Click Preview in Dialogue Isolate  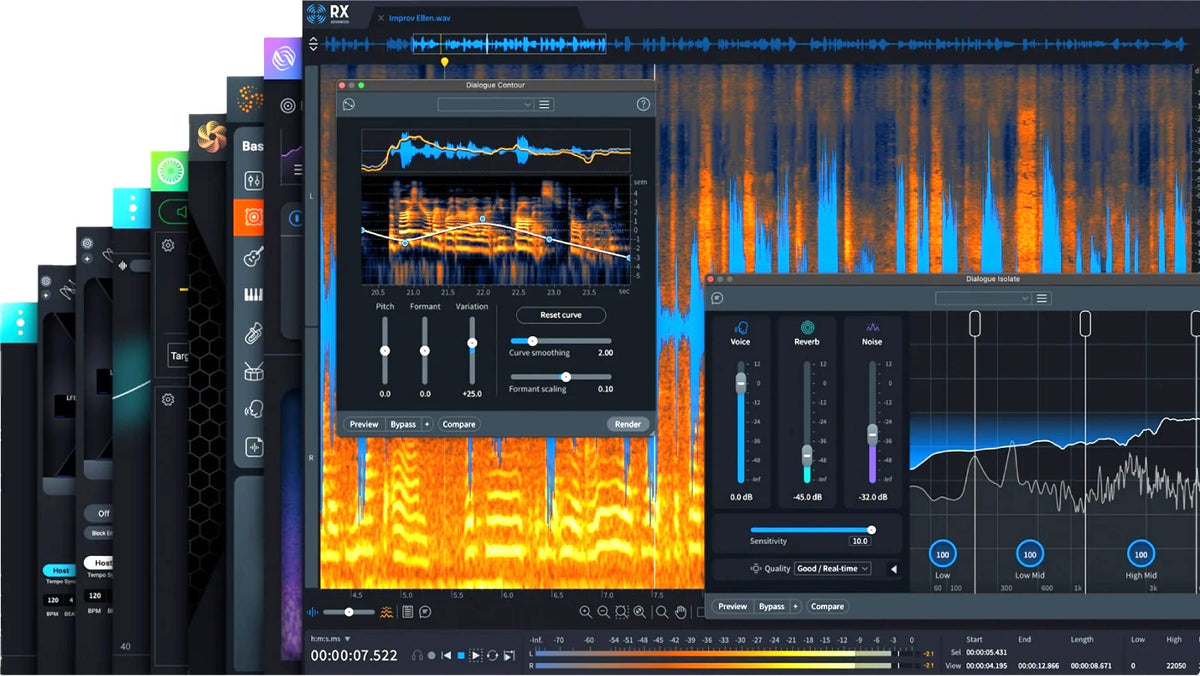732,606
